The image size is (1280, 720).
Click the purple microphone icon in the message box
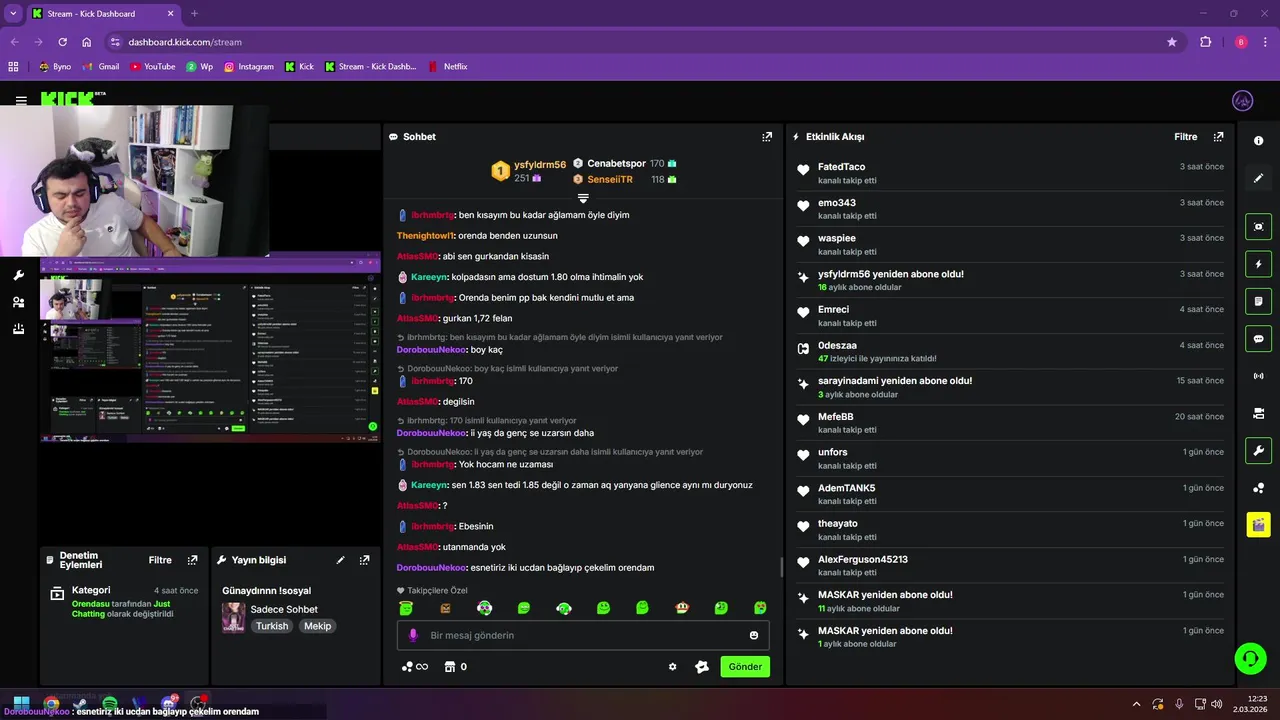point(413,635)
